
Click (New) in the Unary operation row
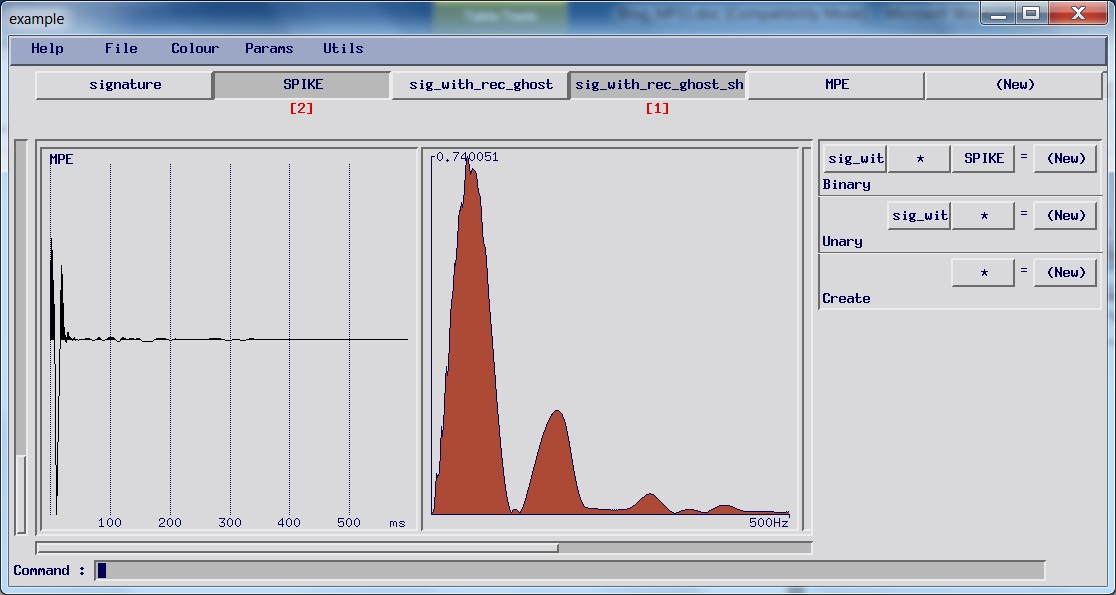[1064, 214]
